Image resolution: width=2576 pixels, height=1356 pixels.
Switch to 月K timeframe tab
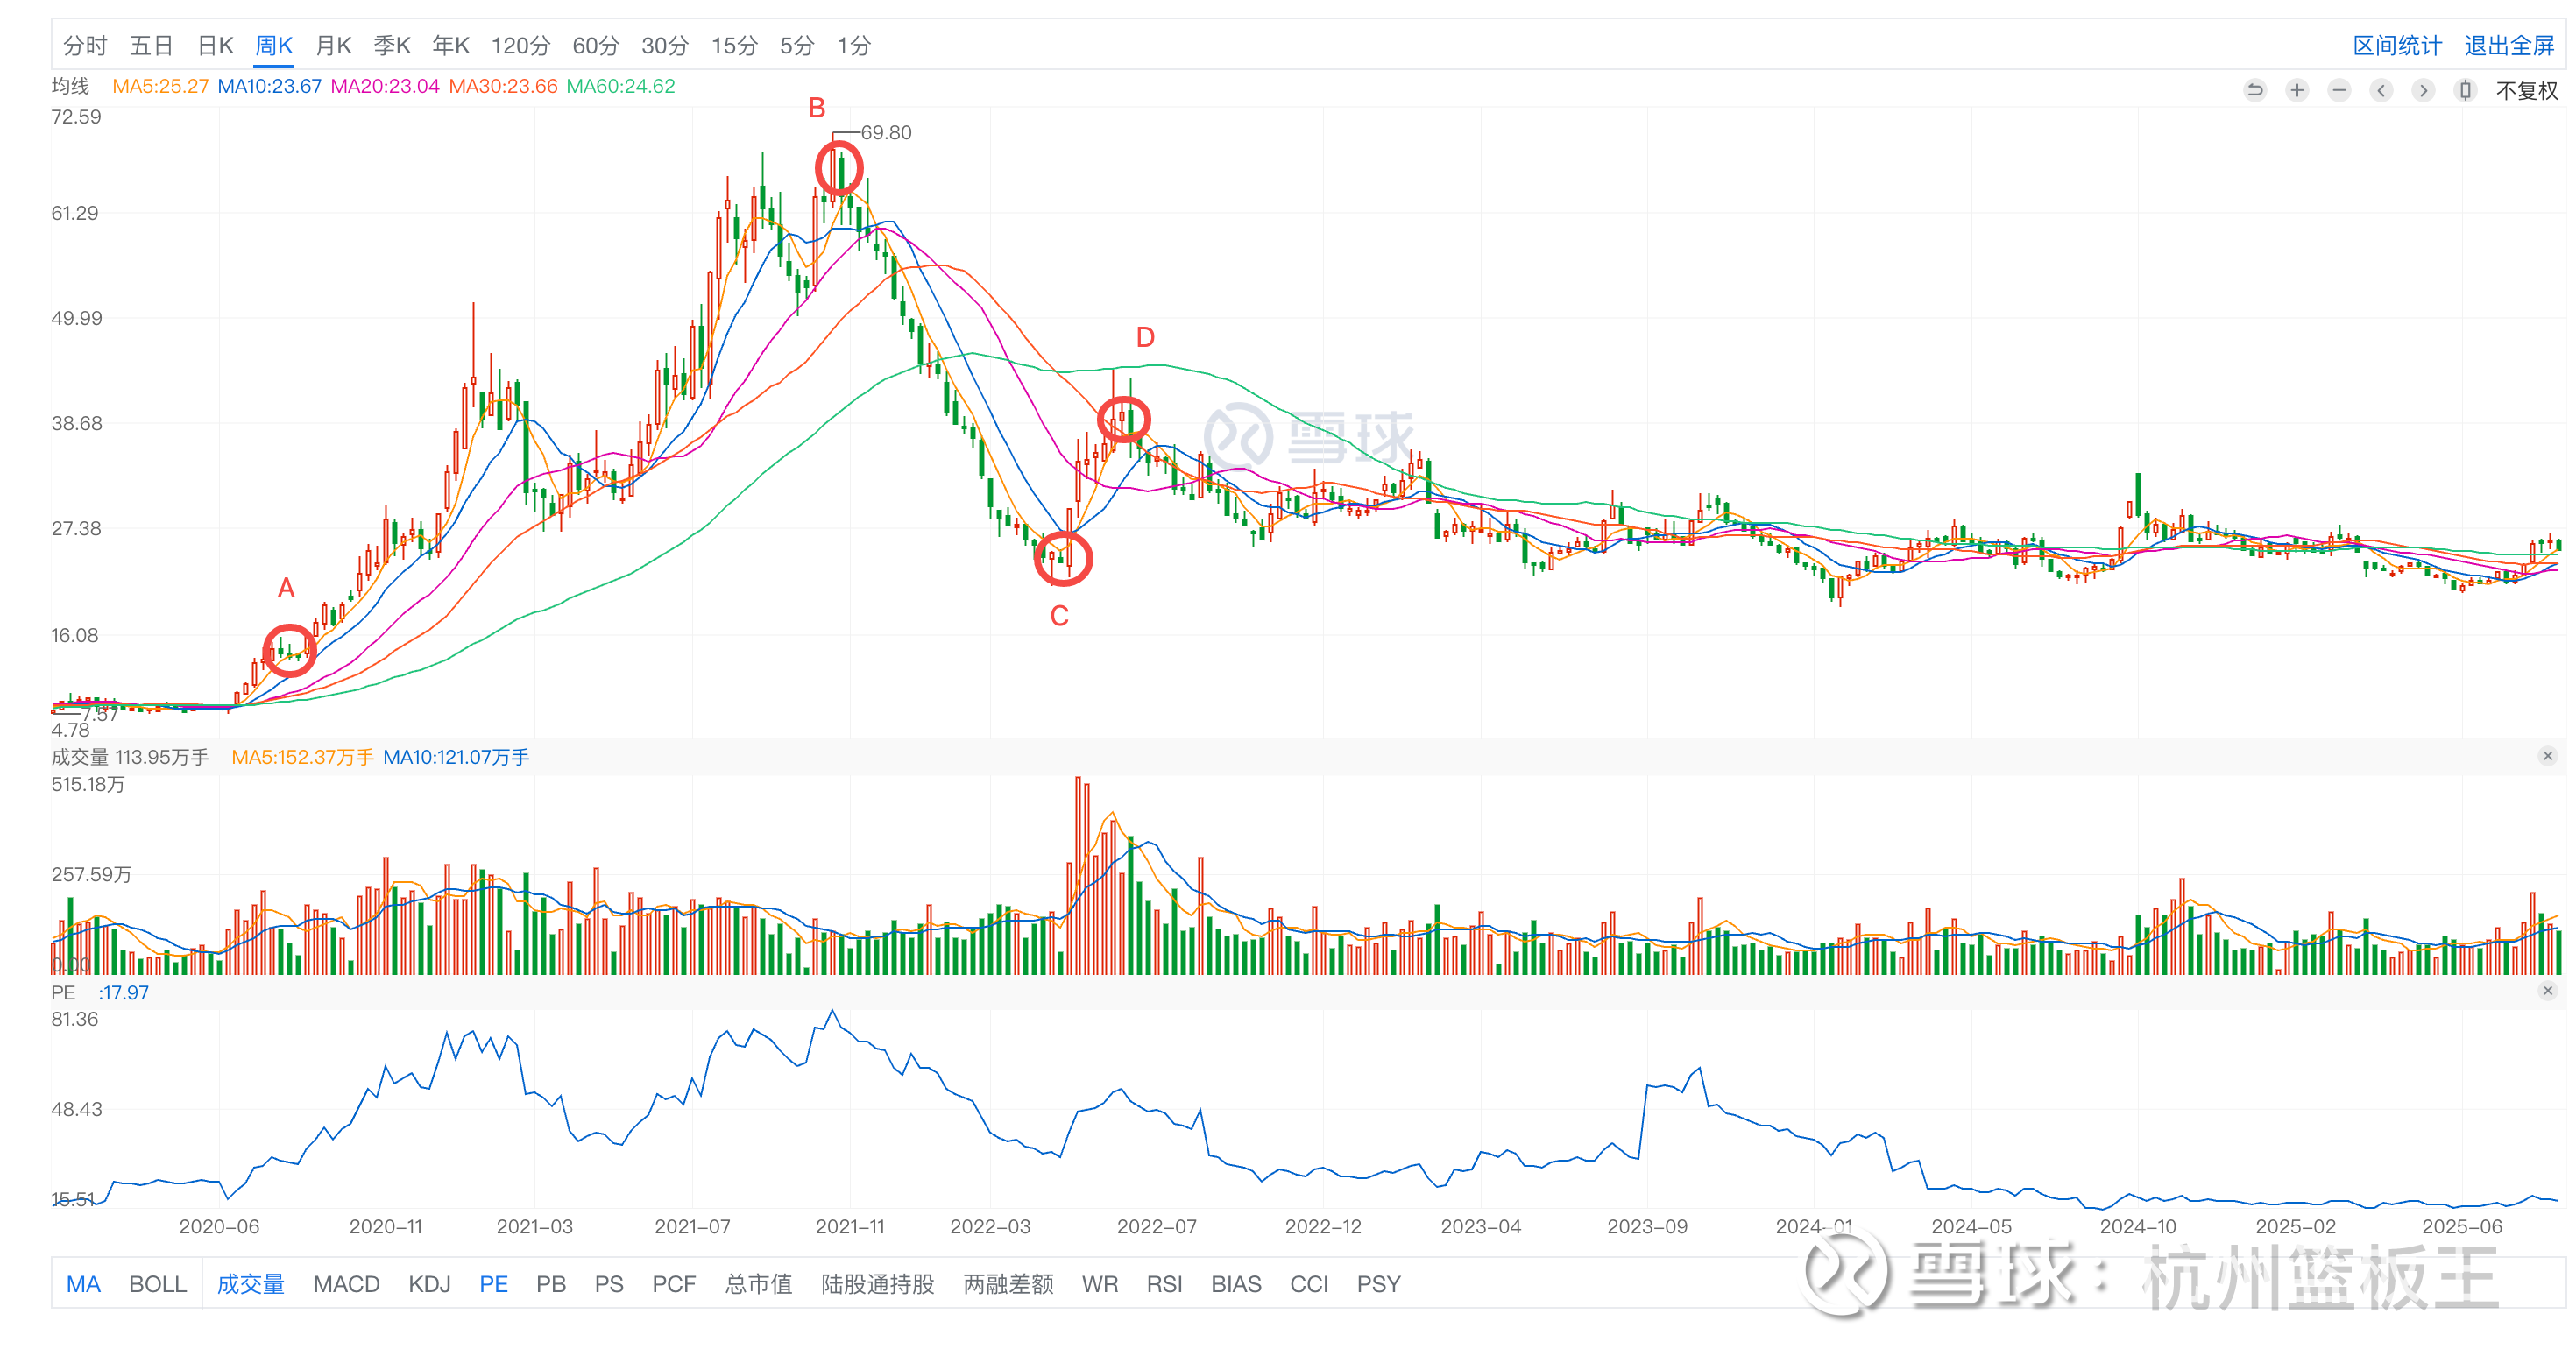pyautogui.click(x=333, y=45)
